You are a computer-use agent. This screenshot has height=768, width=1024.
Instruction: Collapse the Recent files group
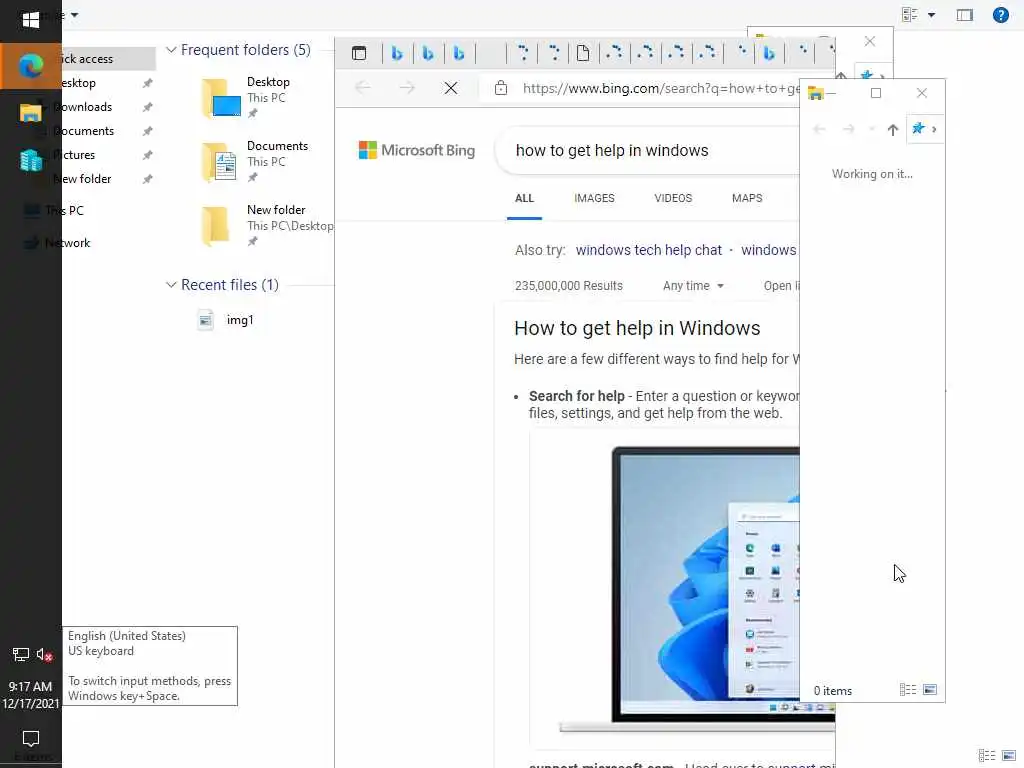pyautogui.click(x=171, y=285)
